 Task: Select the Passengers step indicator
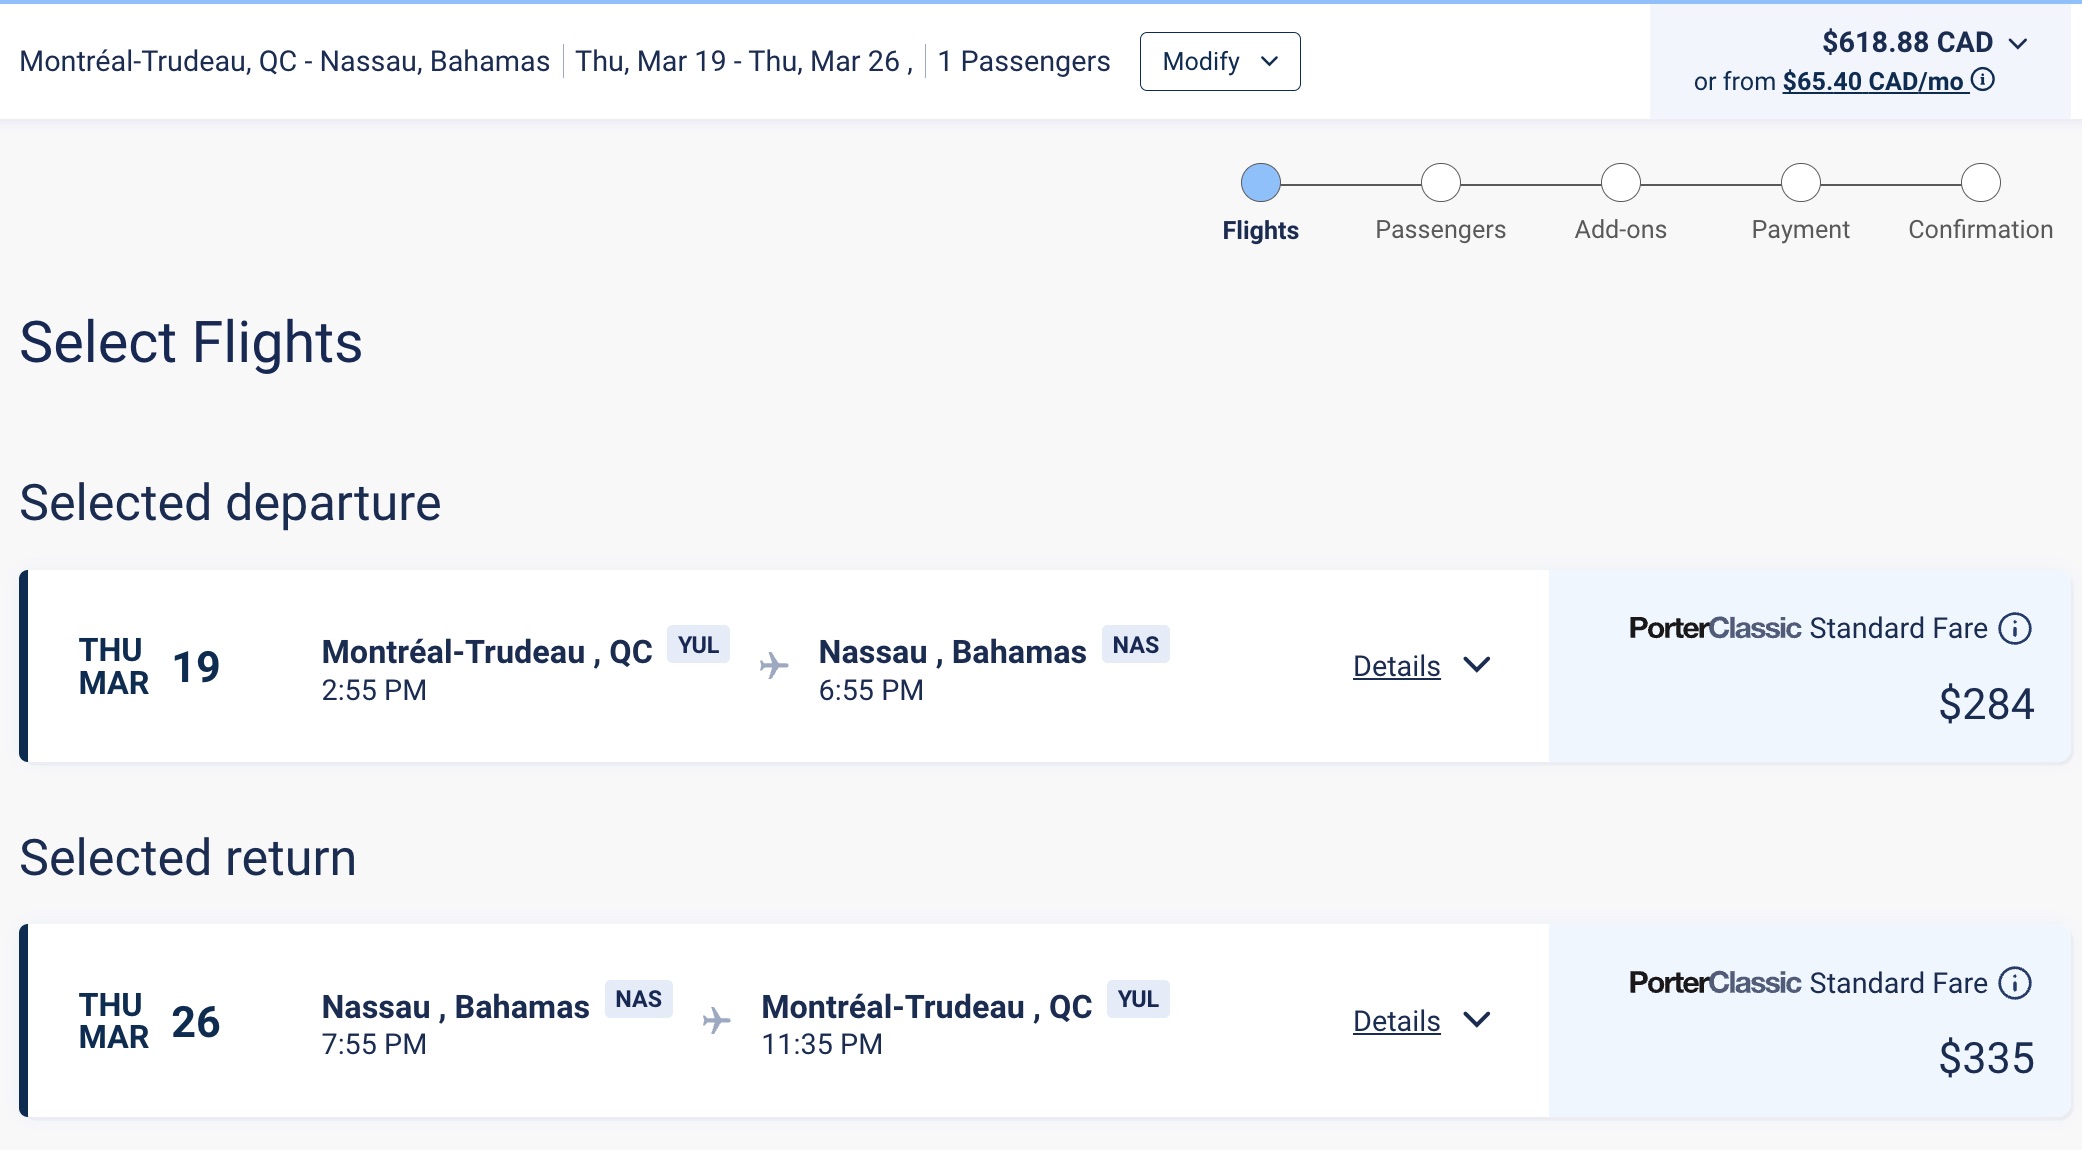click(1440, 182)
